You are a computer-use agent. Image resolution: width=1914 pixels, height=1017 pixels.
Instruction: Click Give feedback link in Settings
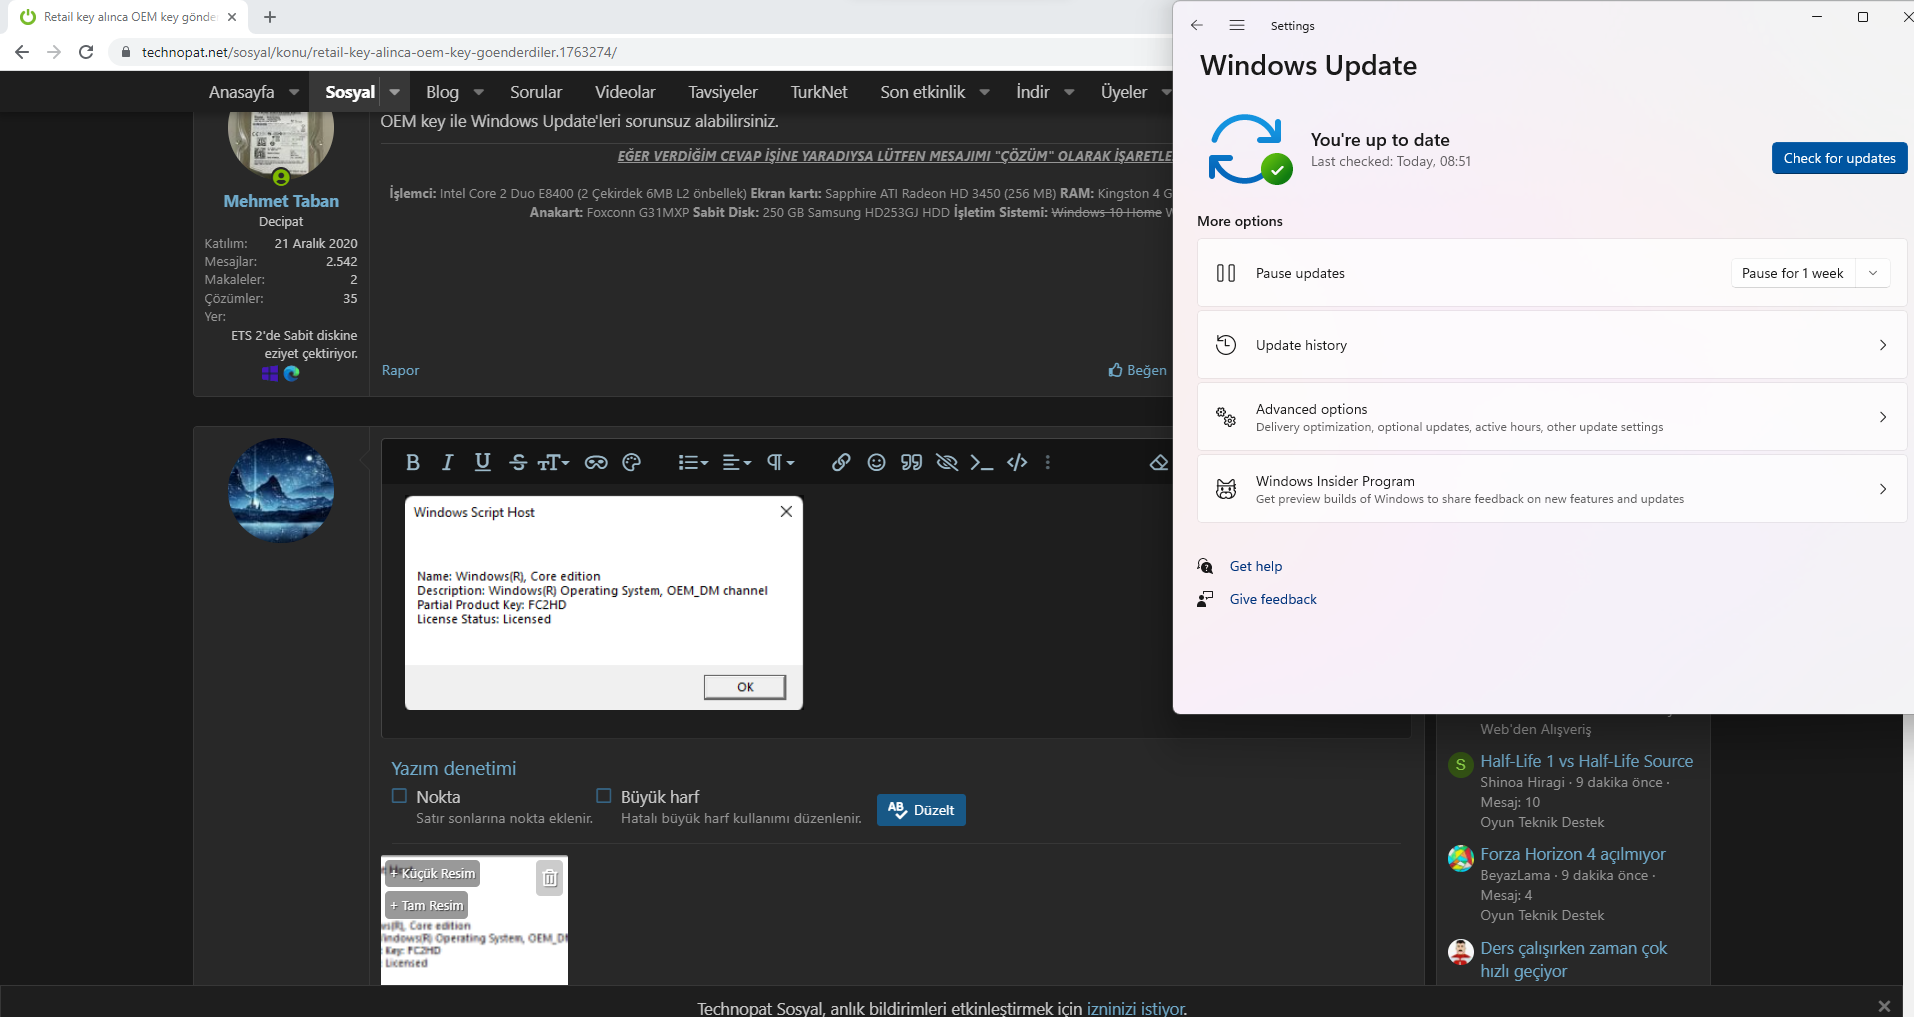tap(1273, 599)
